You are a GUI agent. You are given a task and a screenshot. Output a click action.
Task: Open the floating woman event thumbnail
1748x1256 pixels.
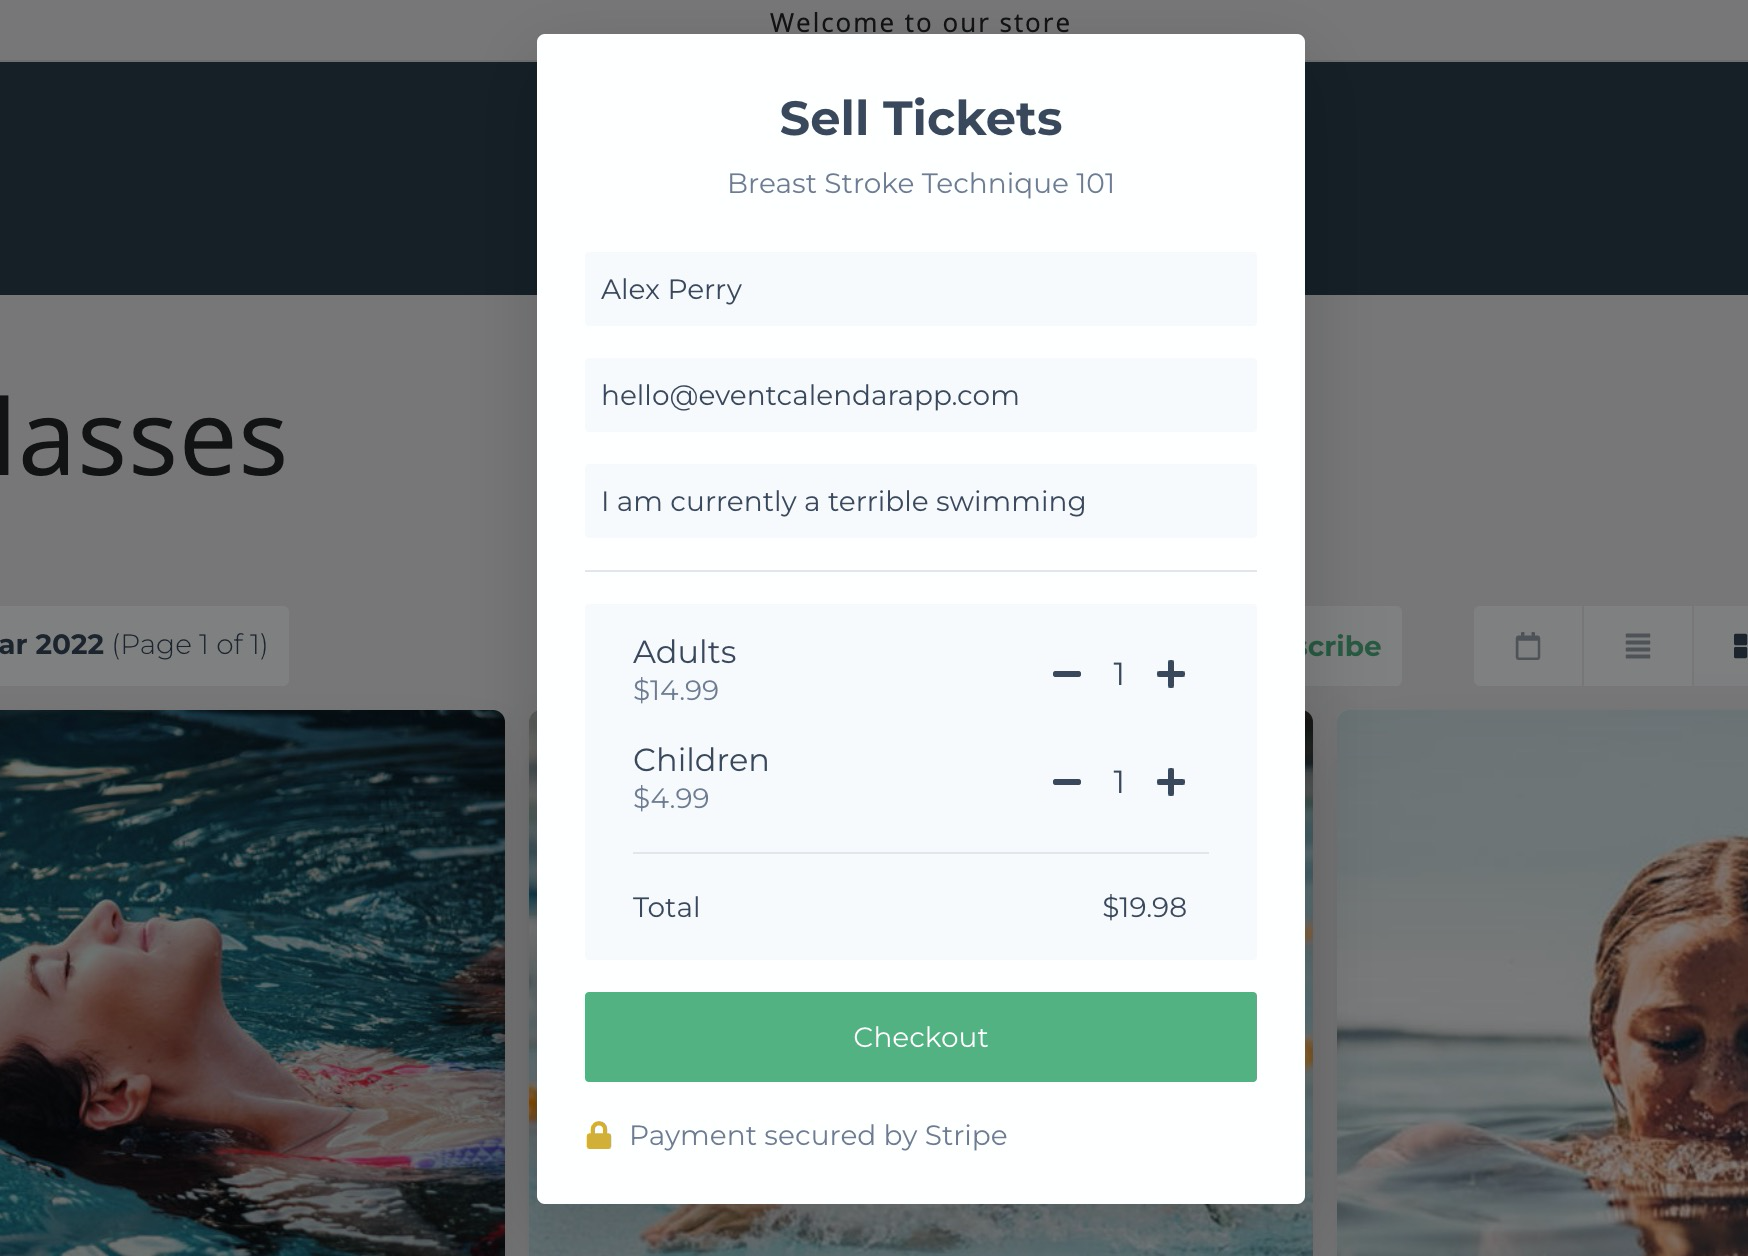[252, 983]
